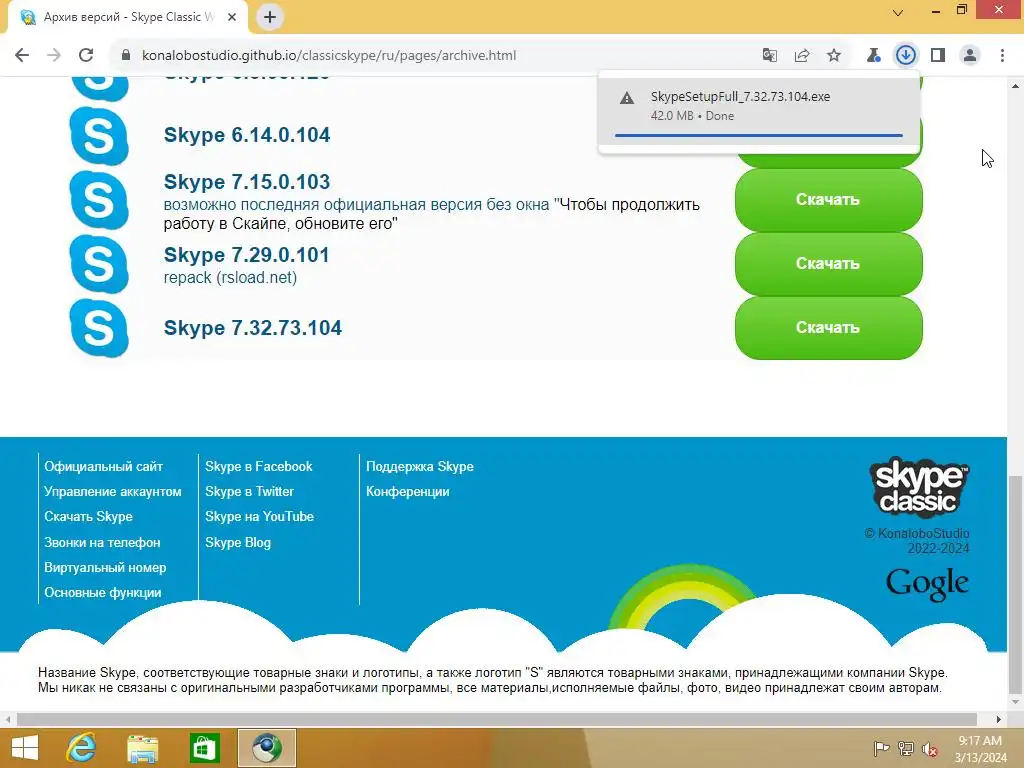Open the Skype Blog link
The width and height of the screenshot is (1024, 768).
238,543
